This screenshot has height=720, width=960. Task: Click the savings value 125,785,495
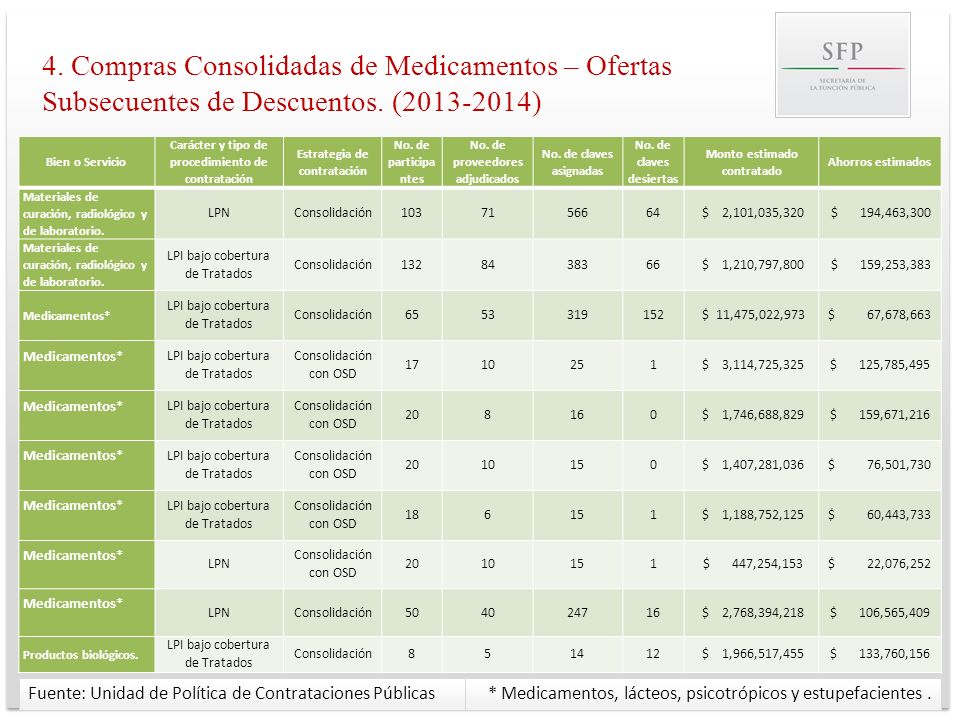pos(894,365)
